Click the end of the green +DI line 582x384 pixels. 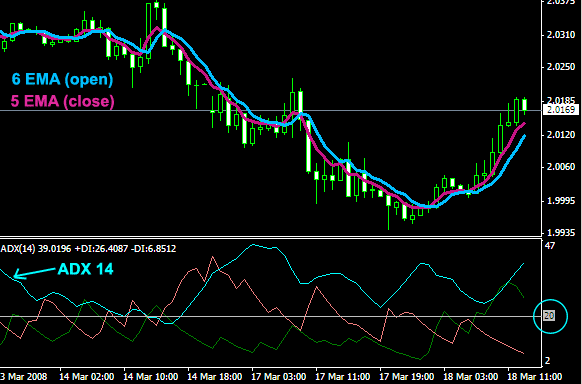[523, 297]
